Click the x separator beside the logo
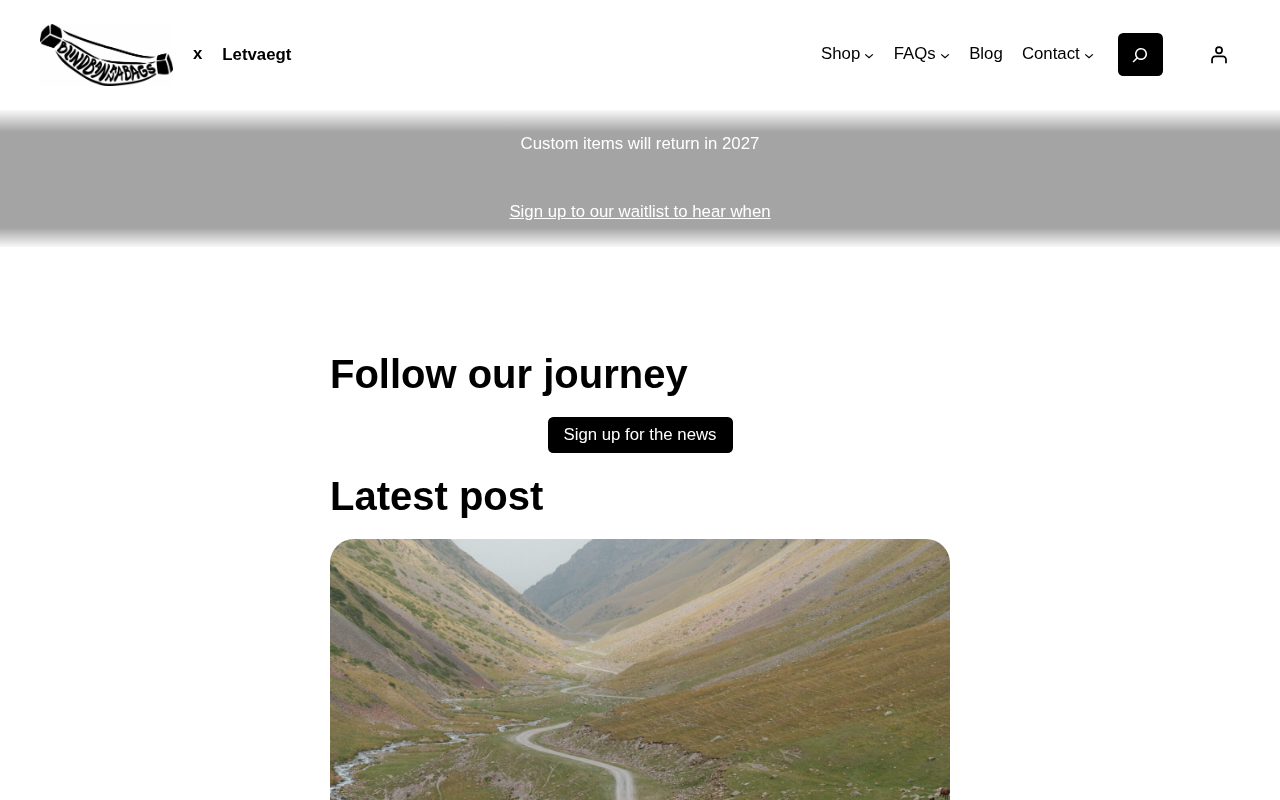Image resolution: width=1280 pixels, height=800 pixels. [x=198, y=54]
